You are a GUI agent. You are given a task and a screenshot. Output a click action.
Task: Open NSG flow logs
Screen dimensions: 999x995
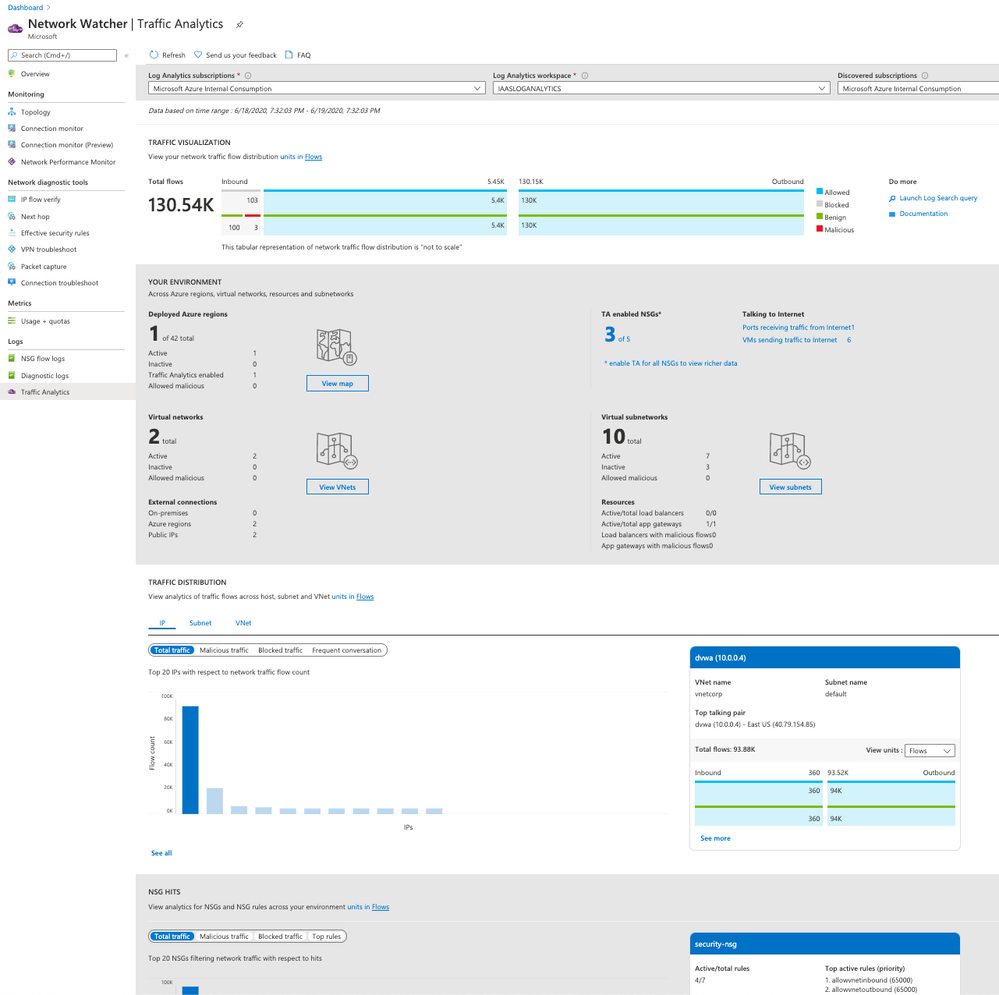point(43,359)
